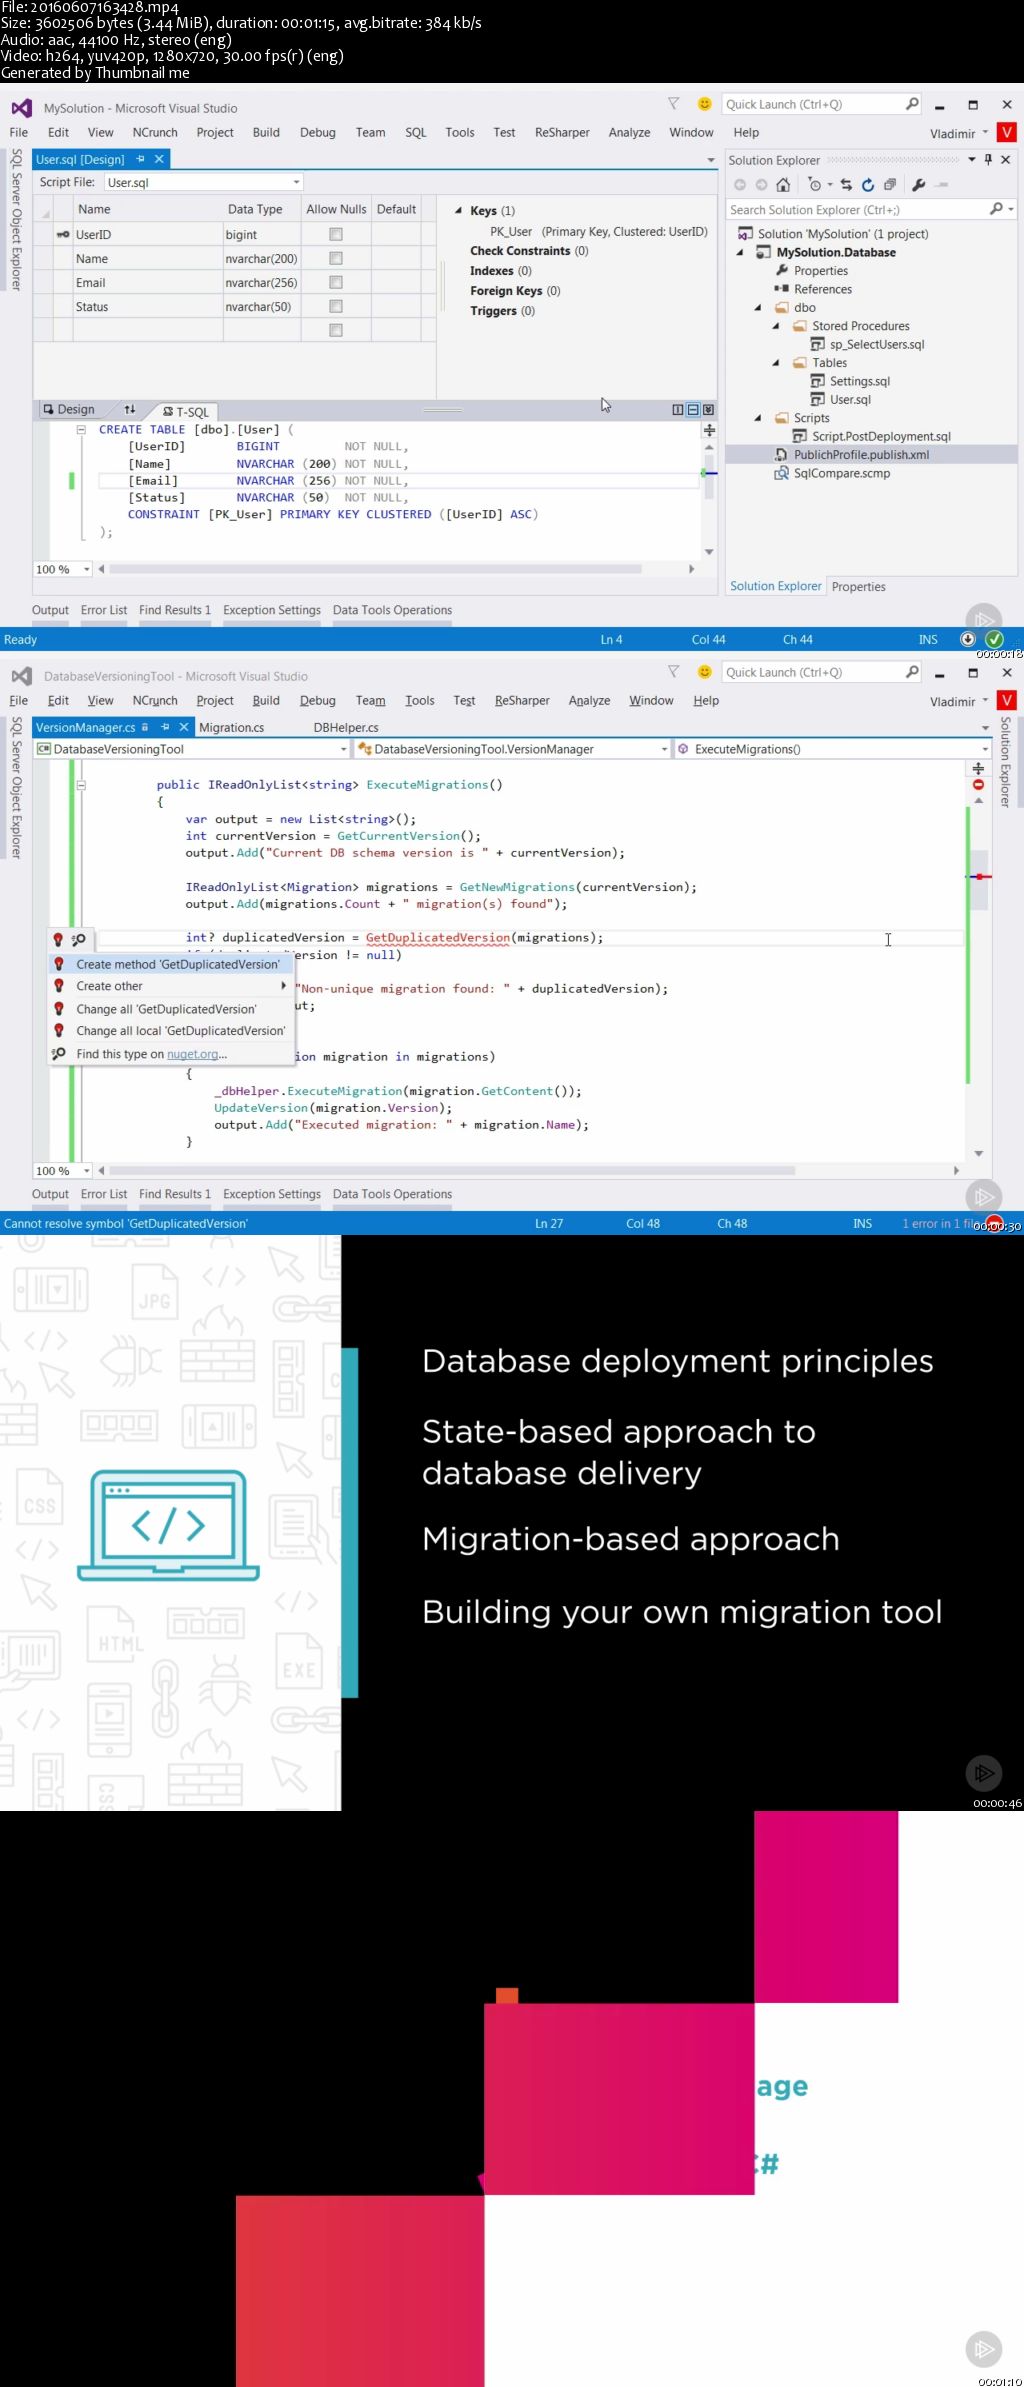Click T-SQL pane horizontal scrollbar
The width and height of the screenshot is (1024, 2387).
(x=376, y=569)
